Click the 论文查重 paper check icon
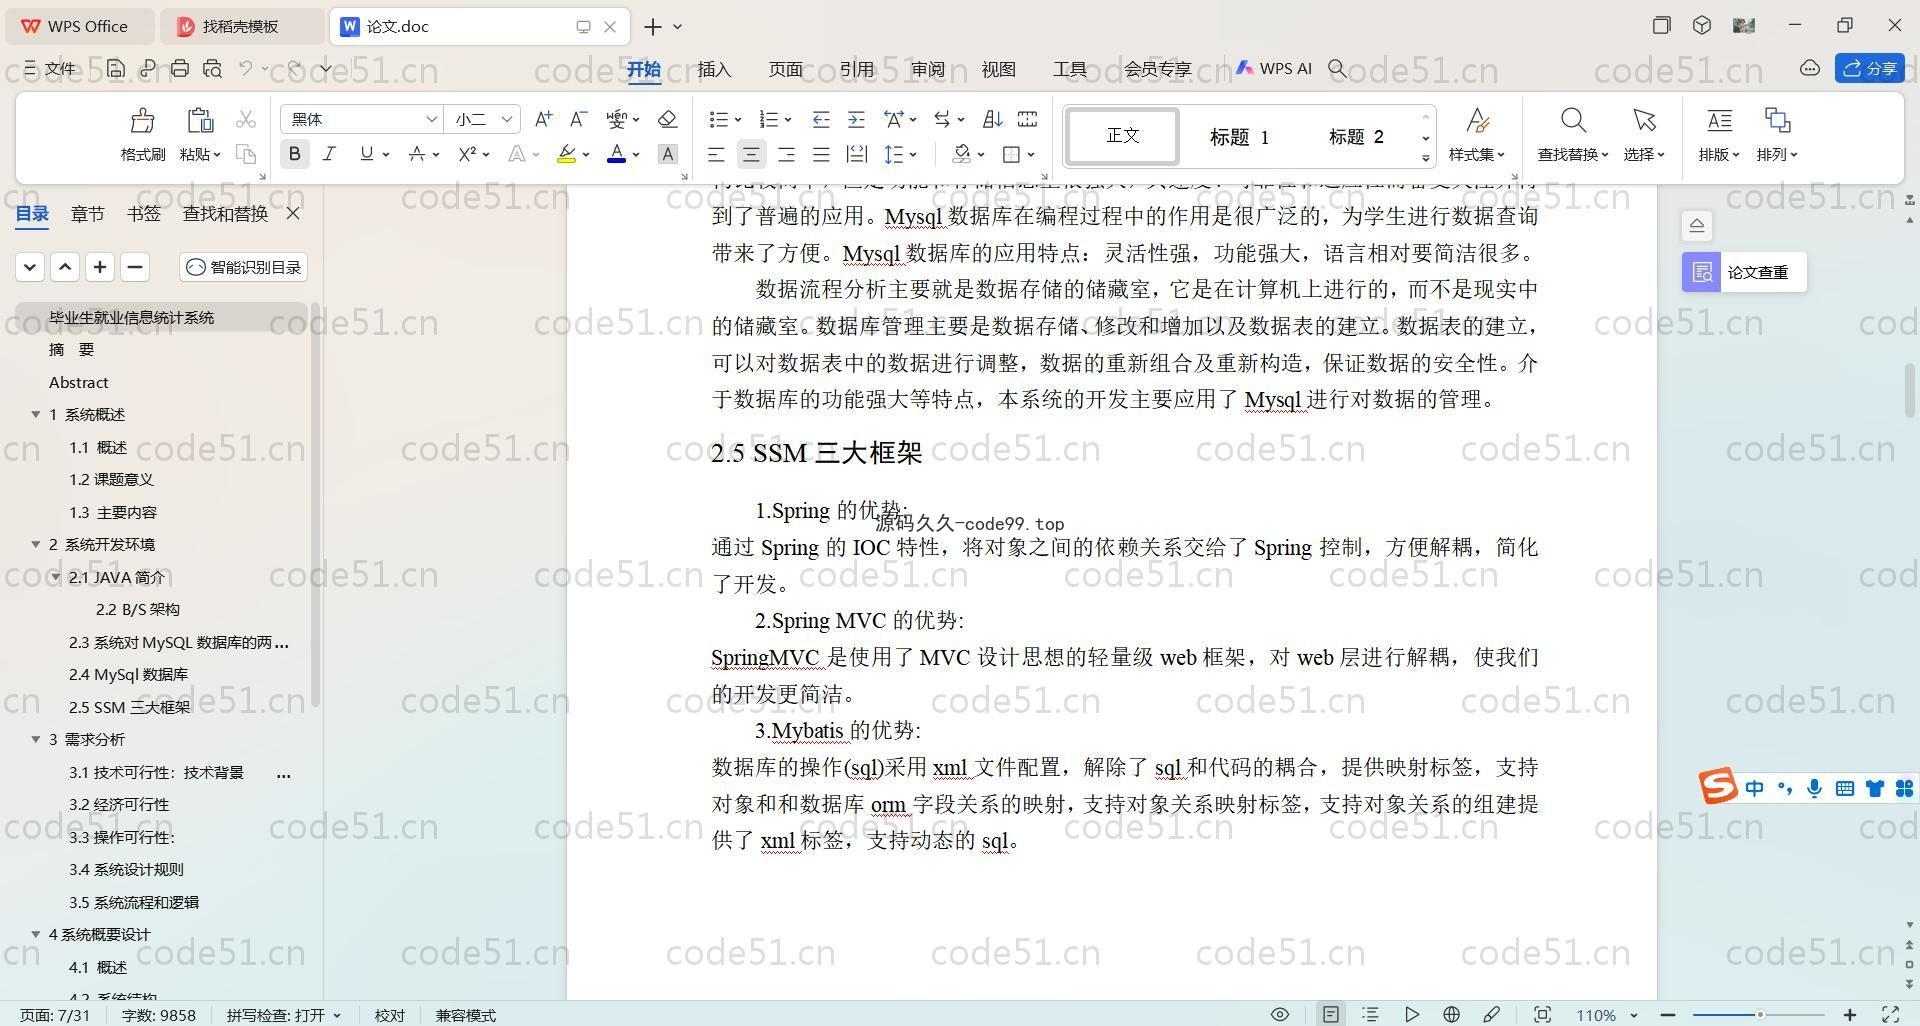 tap(1702, 272)
